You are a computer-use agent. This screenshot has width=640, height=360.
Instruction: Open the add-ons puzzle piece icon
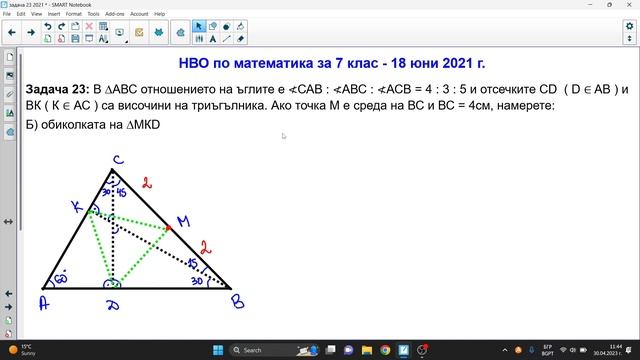[180, 33]
